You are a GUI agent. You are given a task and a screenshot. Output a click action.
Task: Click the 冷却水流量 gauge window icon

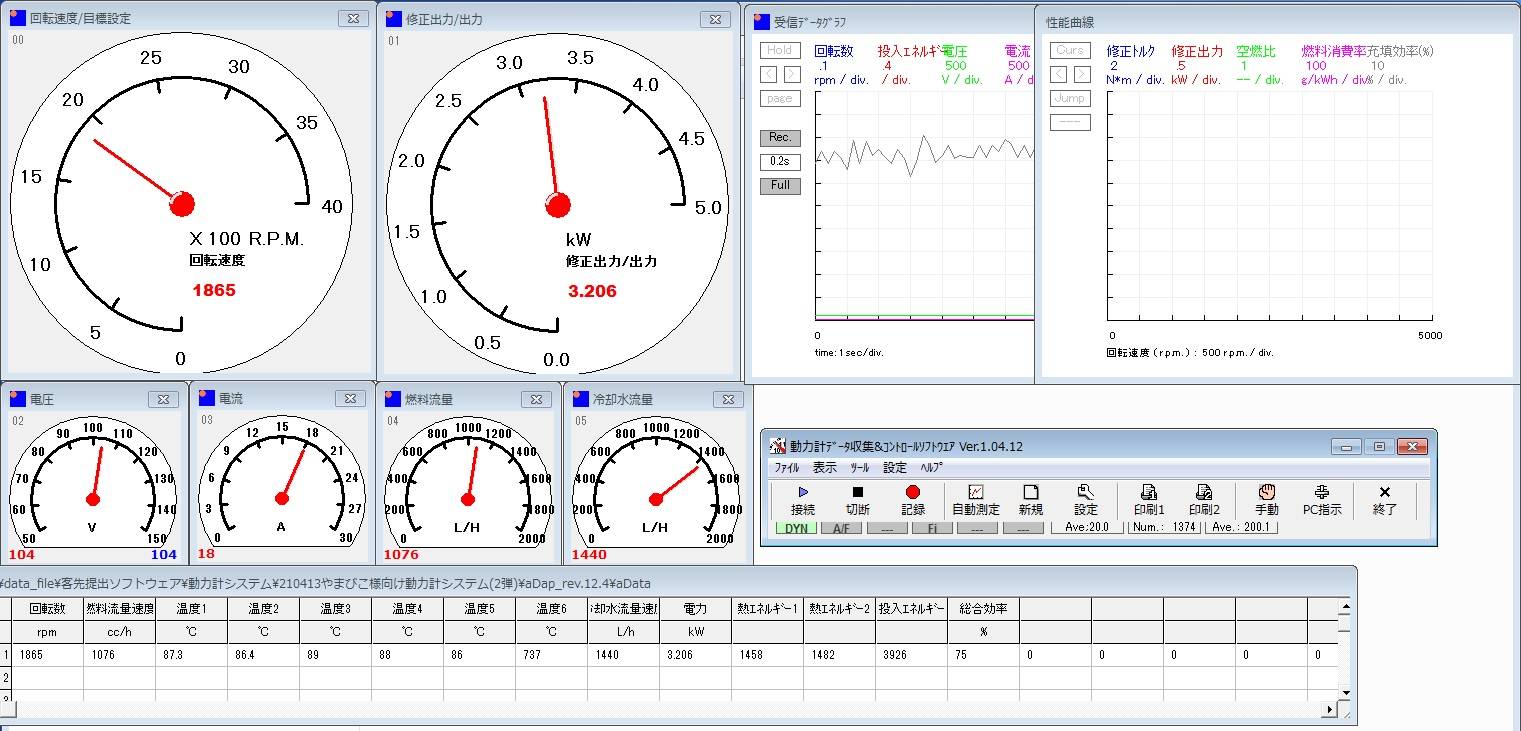[x=580, y=398]
